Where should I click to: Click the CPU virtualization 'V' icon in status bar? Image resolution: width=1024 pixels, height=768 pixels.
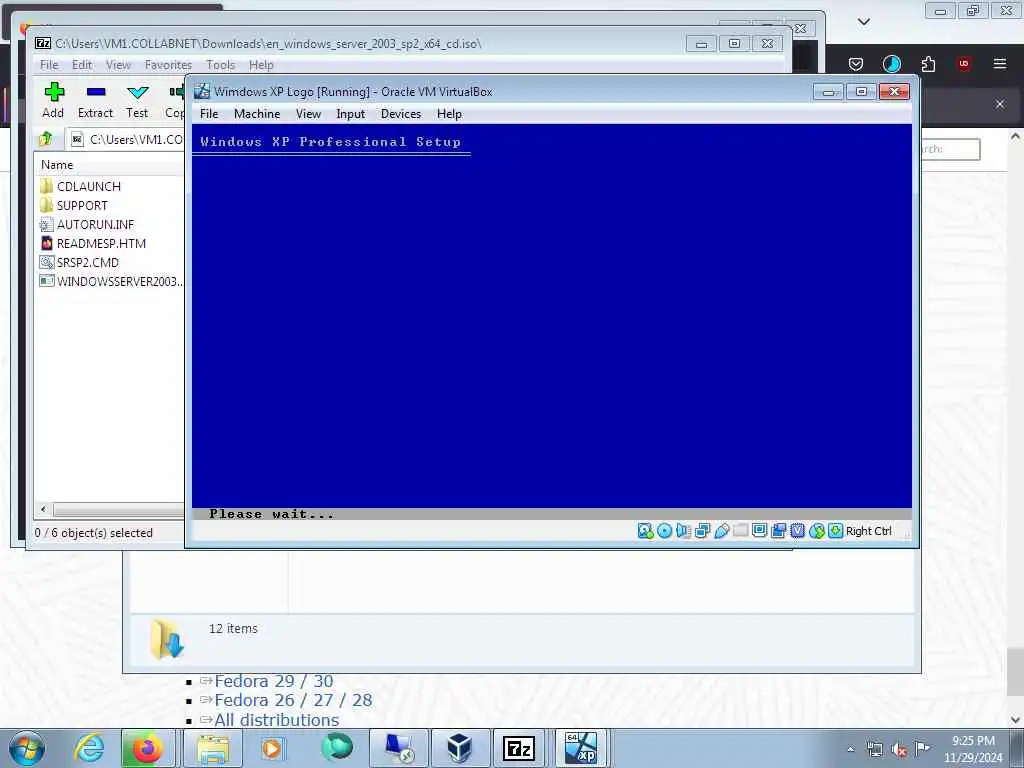point(797,531)
